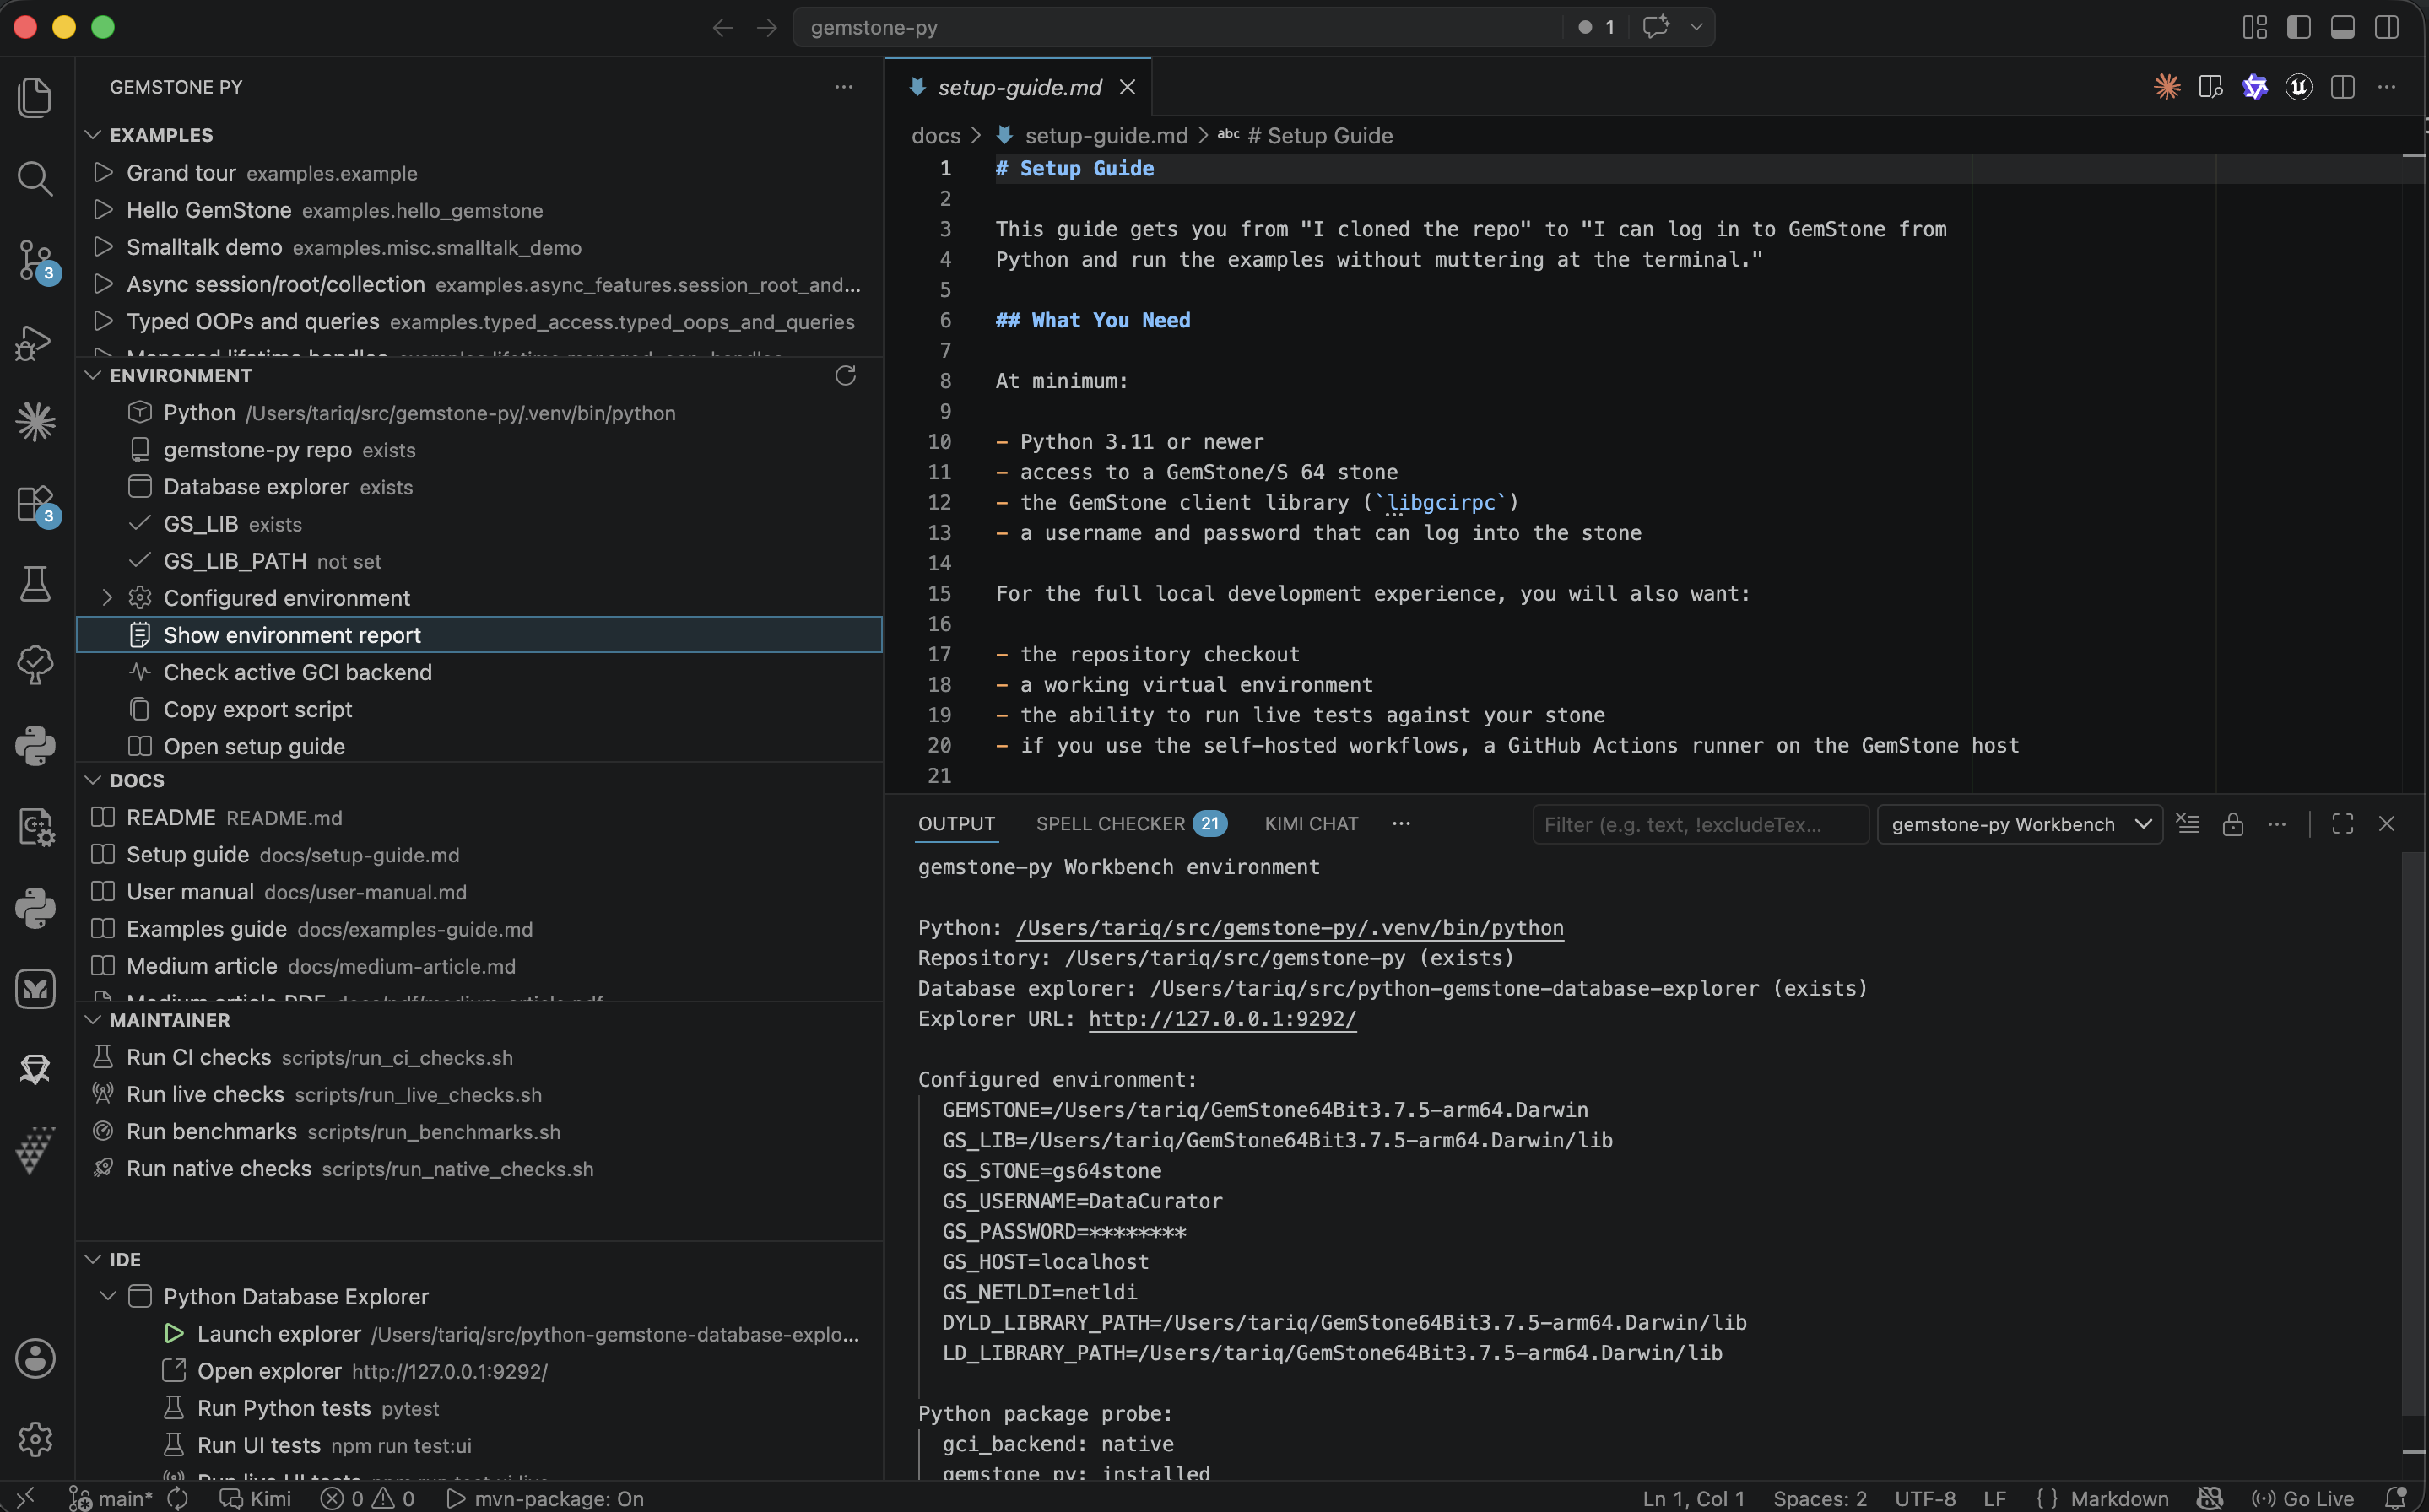Run the Hello GemStone example

[x=479, y=210]
